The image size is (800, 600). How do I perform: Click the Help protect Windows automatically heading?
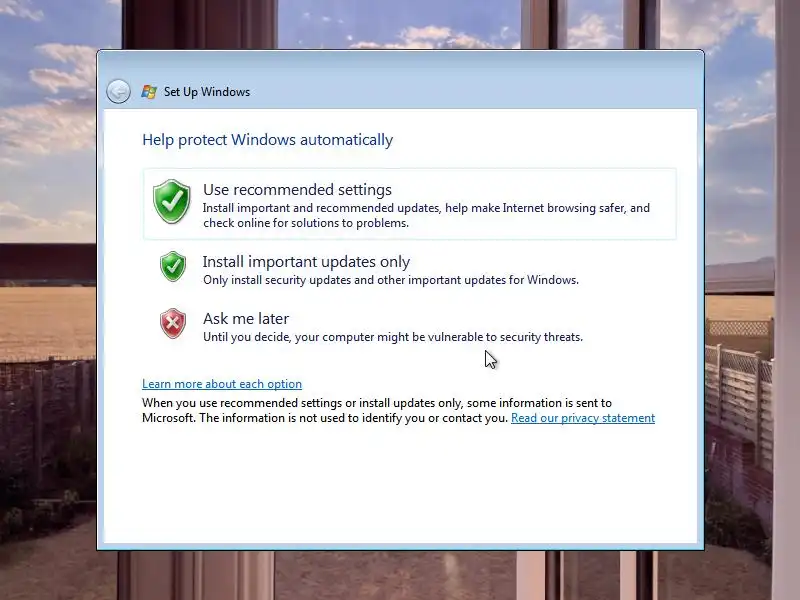(267, 140)
